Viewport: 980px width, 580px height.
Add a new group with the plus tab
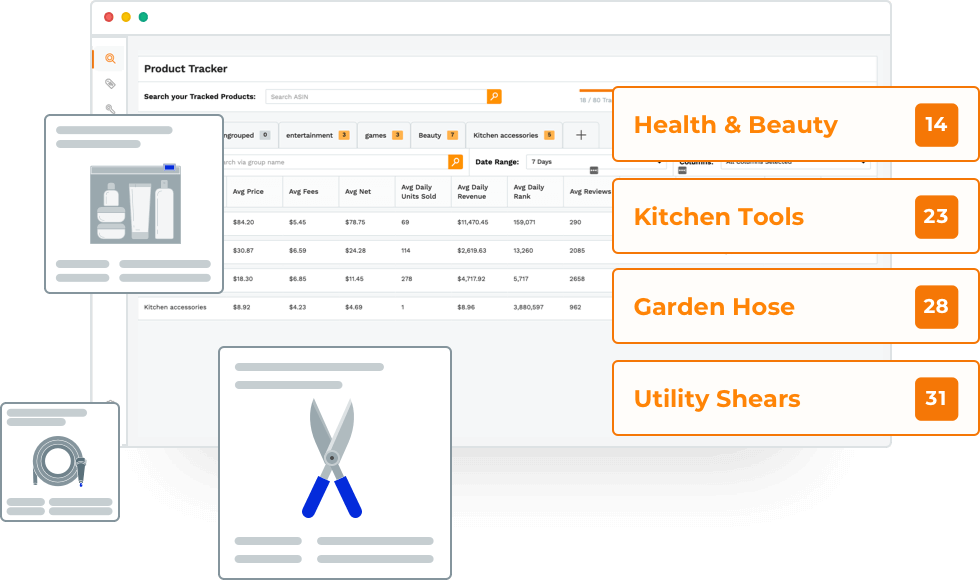click(x=581, y=135)
